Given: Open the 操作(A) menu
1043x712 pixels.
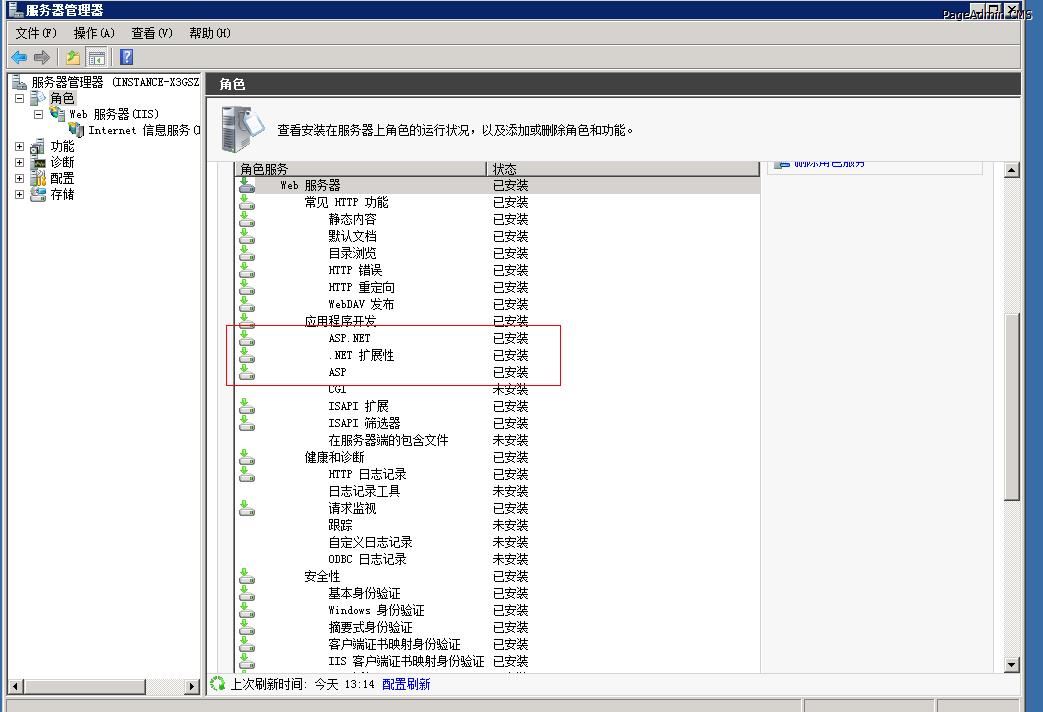Looking at the screenshot, I should coord(94,33).
